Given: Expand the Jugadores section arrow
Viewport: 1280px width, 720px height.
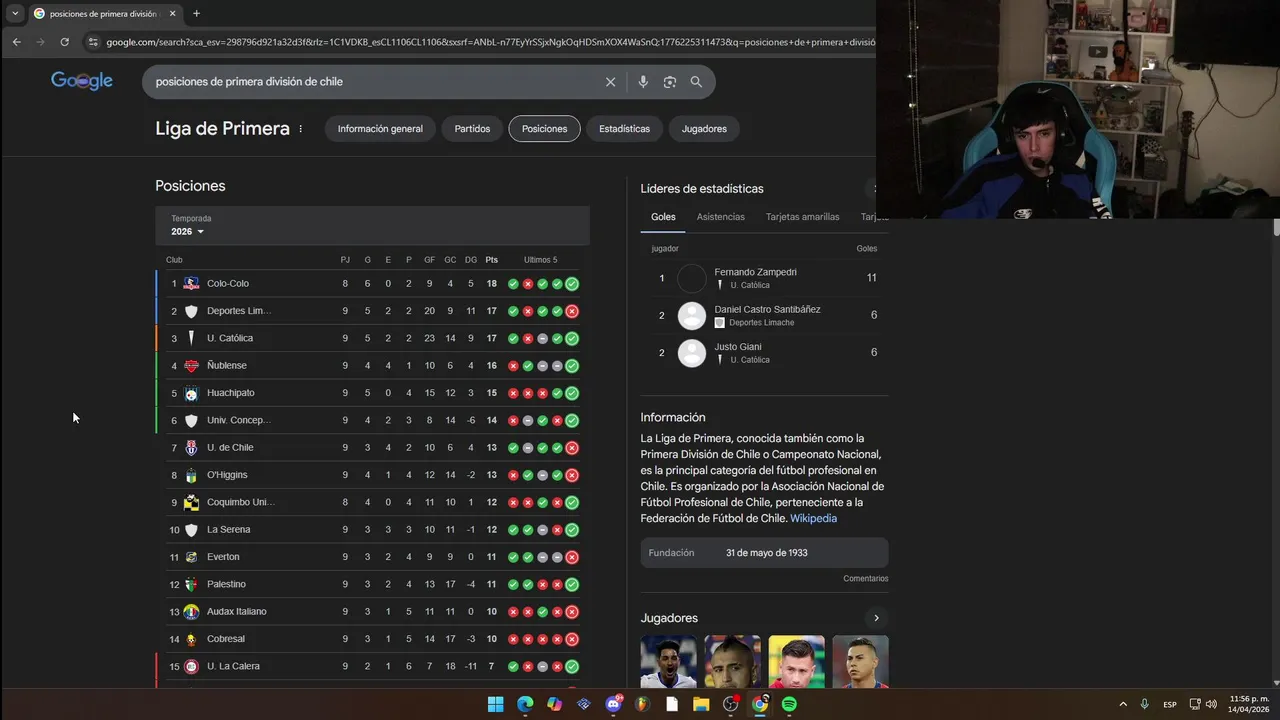Looking at the screenshot, I should 876,618.
